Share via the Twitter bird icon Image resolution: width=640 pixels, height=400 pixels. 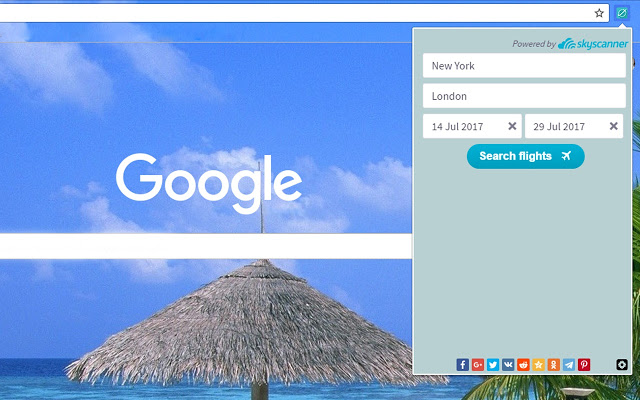(x=493, y=364)
